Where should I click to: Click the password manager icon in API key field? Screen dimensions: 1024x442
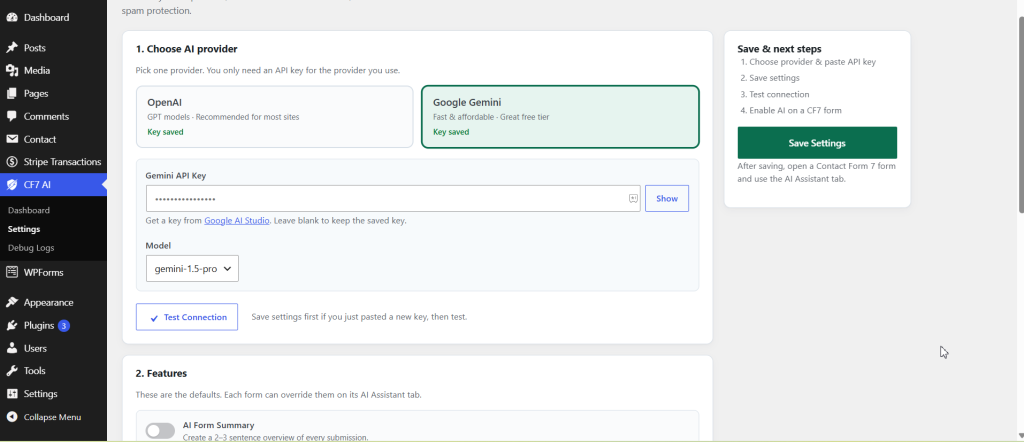click(x=633, y=198)
